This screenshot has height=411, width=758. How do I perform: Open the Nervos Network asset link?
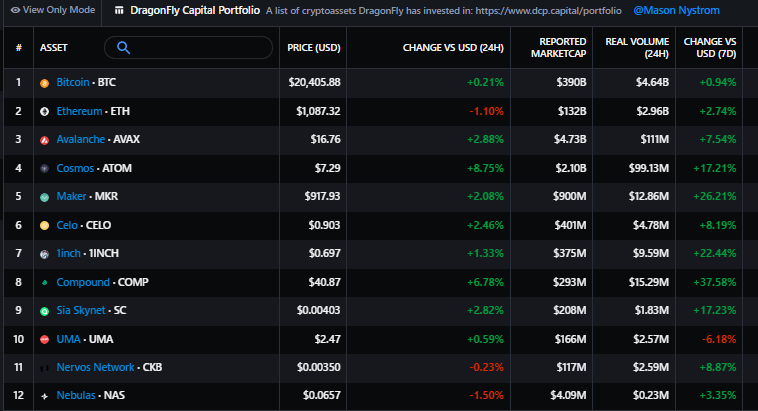[95, 367]
